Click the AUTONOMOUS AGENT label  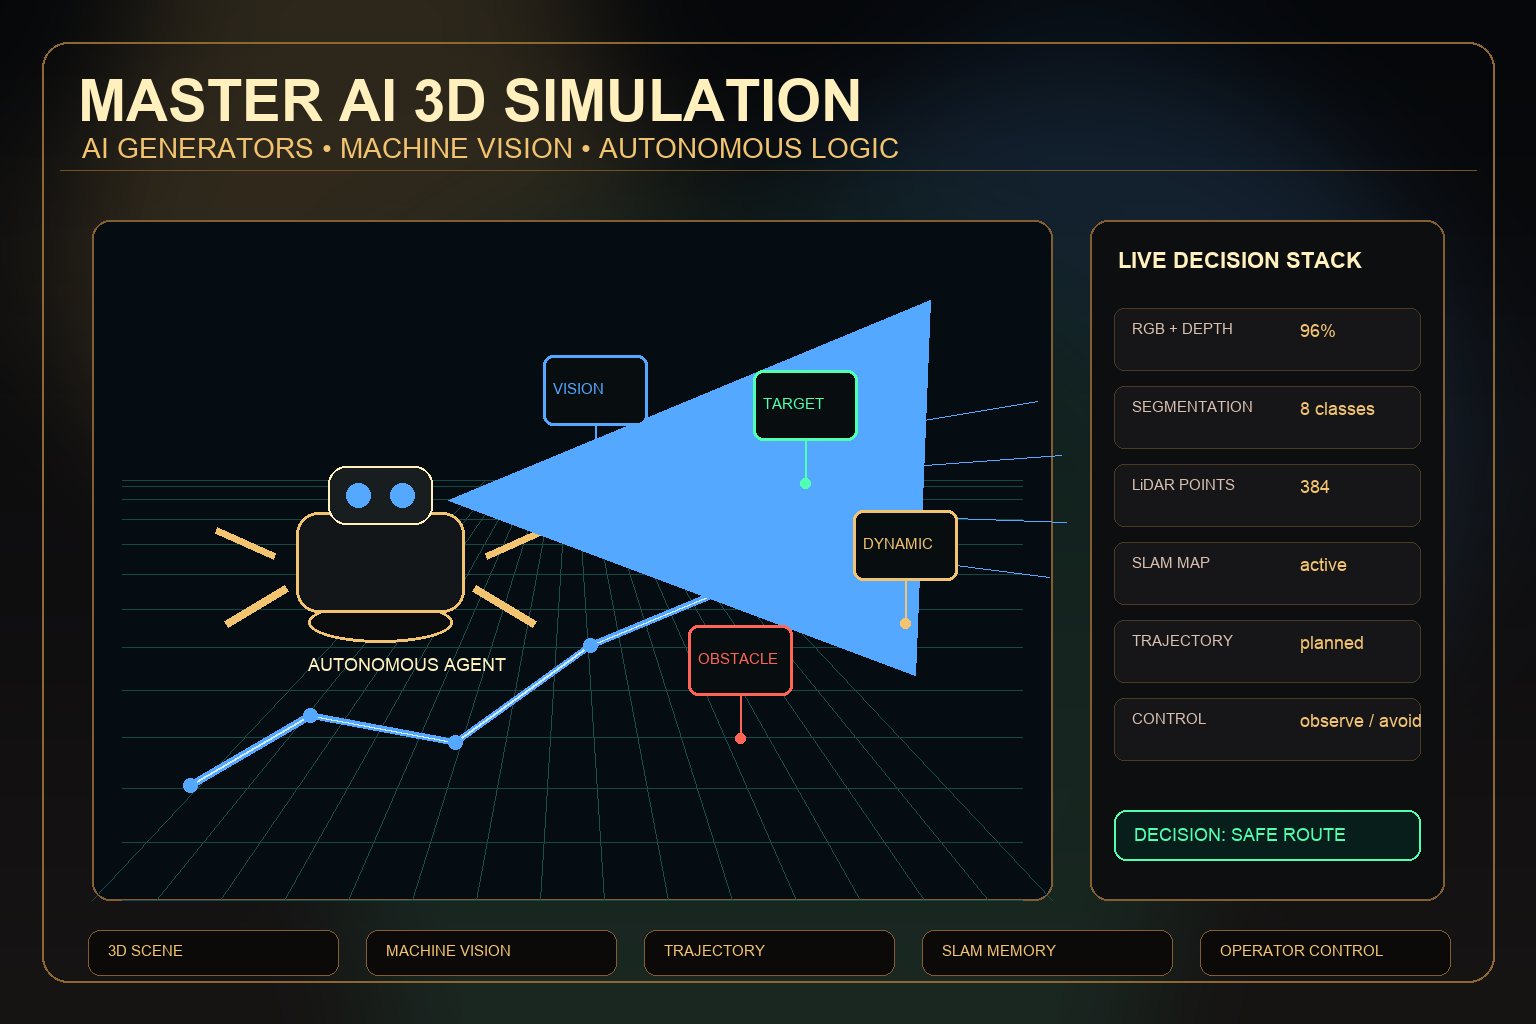[x=406, y=665]
